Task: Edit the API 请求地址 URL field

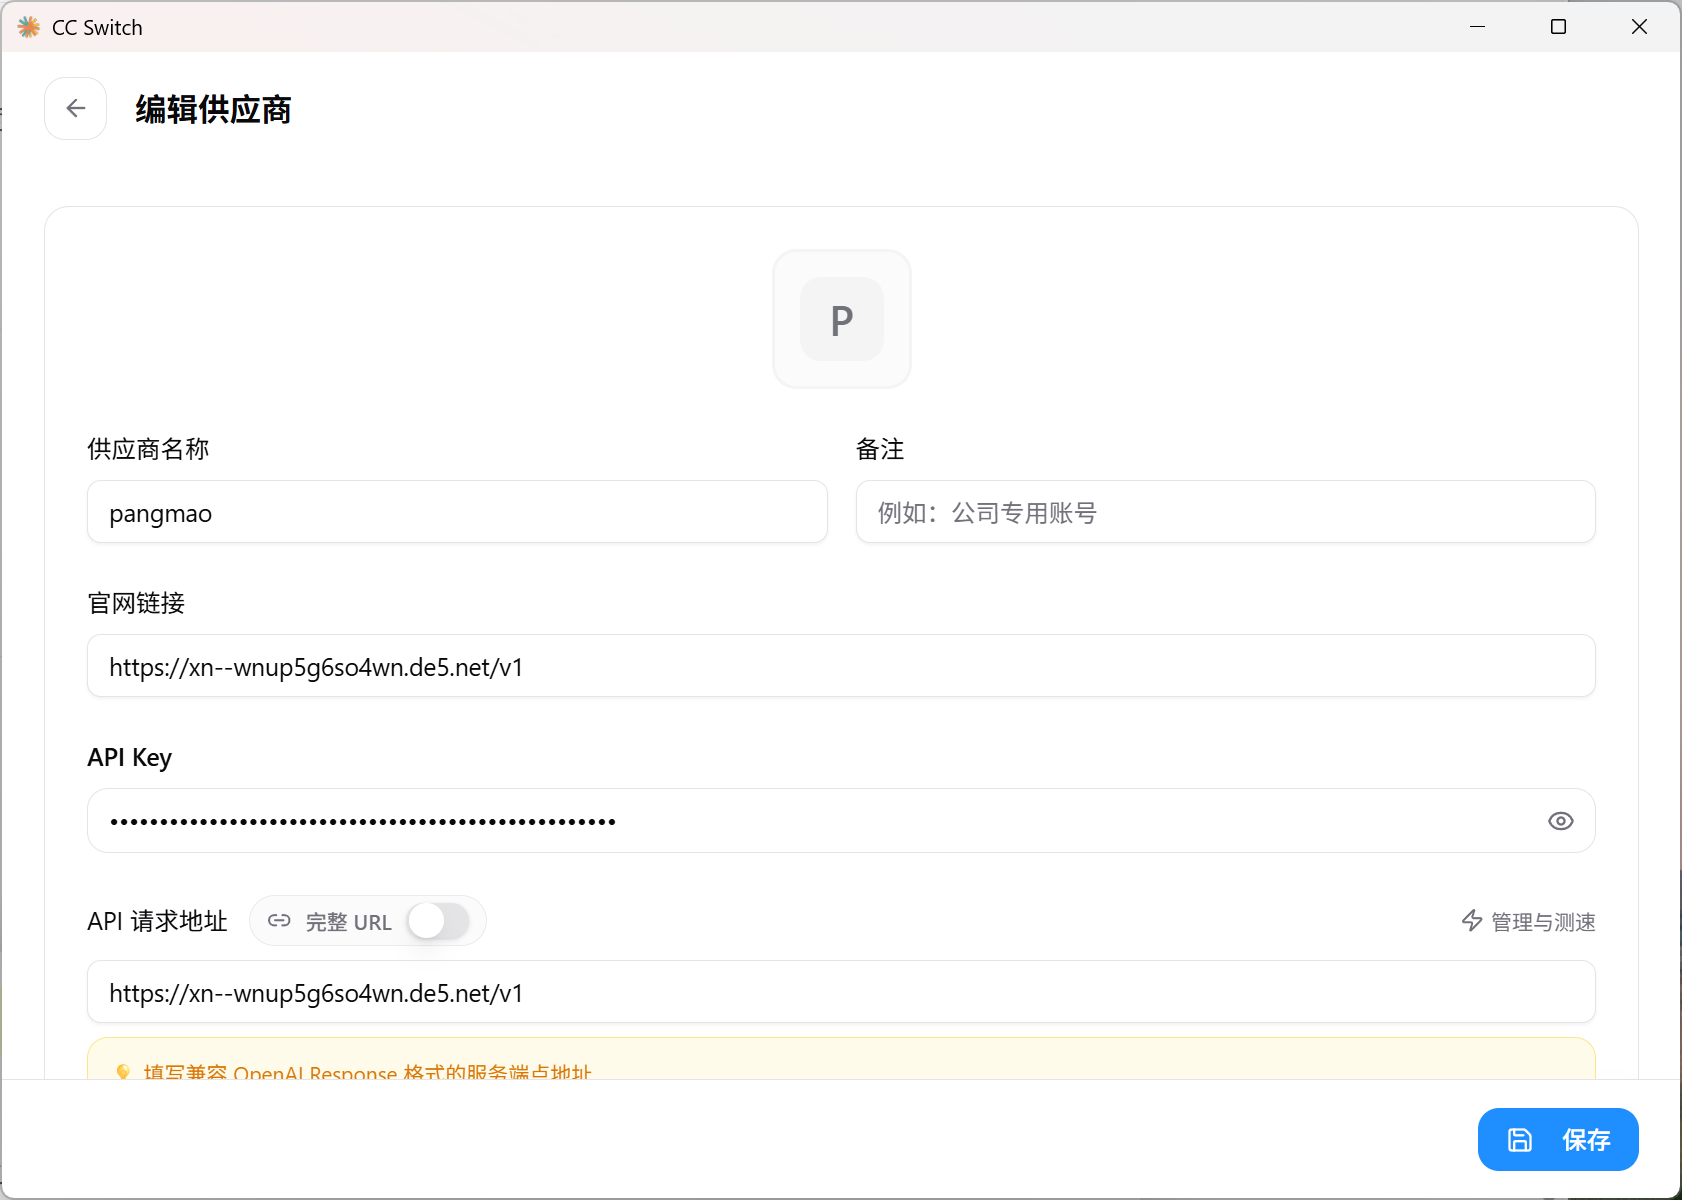Action: pyautogui.click(x=841, y=992)
